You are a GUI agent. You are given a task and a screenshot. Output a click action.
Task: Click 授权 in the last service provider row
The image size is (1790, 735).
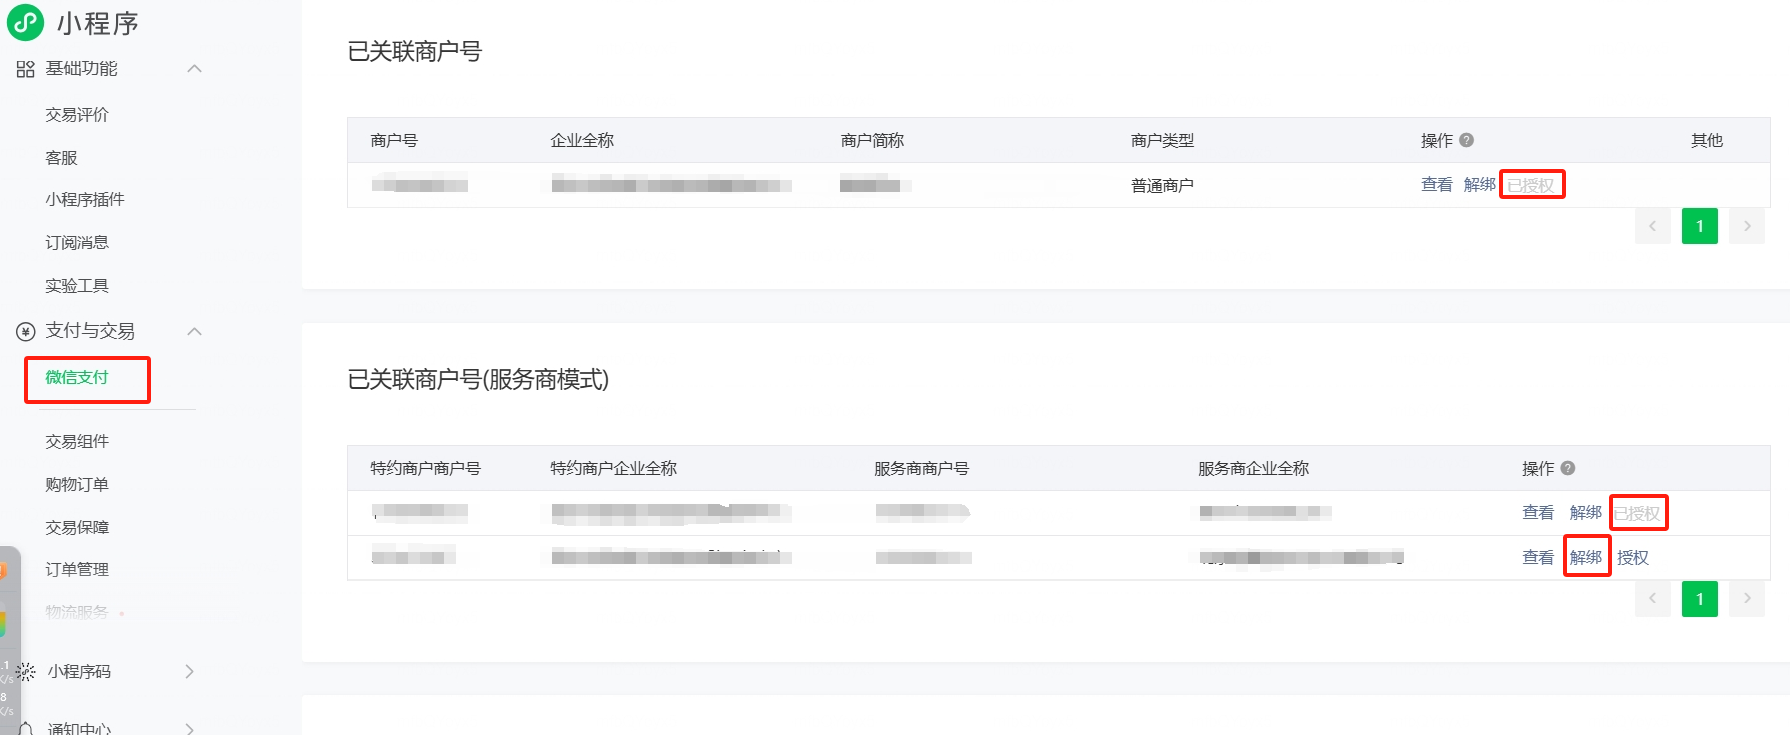point(1632,558)
